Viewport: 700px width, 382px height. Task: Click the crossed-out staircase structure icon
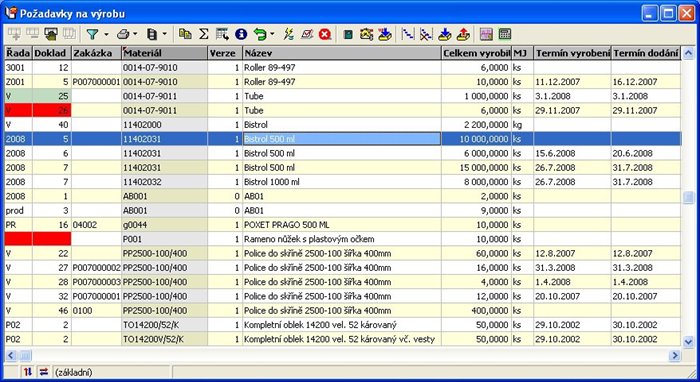pos(426,34)
